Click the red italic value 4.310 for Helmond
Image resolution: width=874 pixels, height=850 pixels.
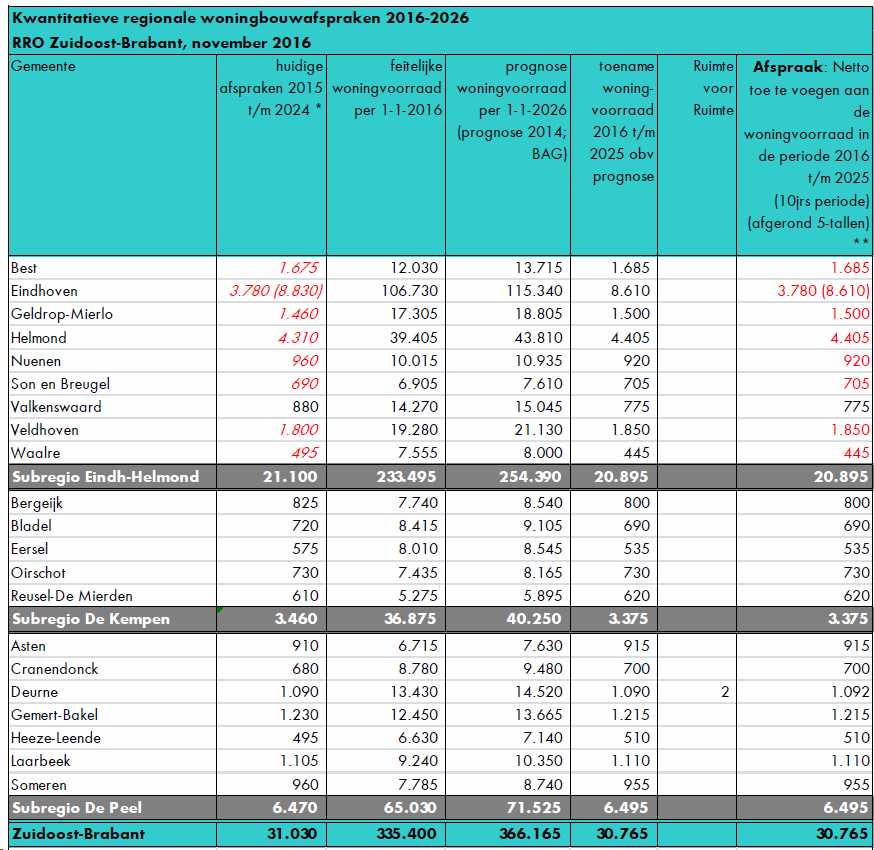tap(299, 338)
